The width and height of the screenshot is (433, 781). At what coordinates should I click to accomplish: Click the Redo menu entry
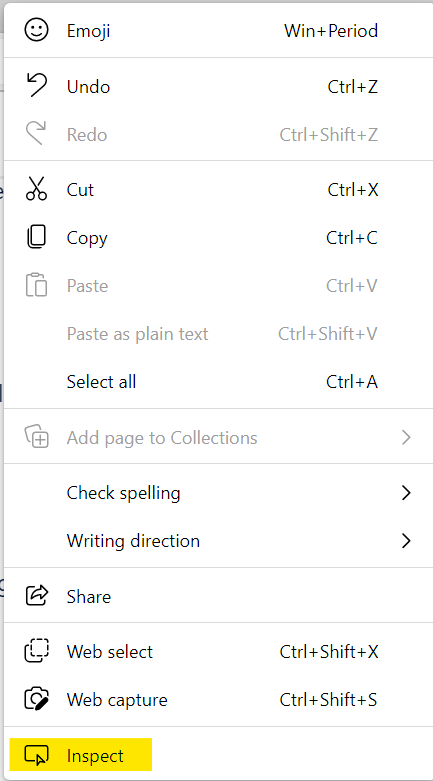click(218, 134)
